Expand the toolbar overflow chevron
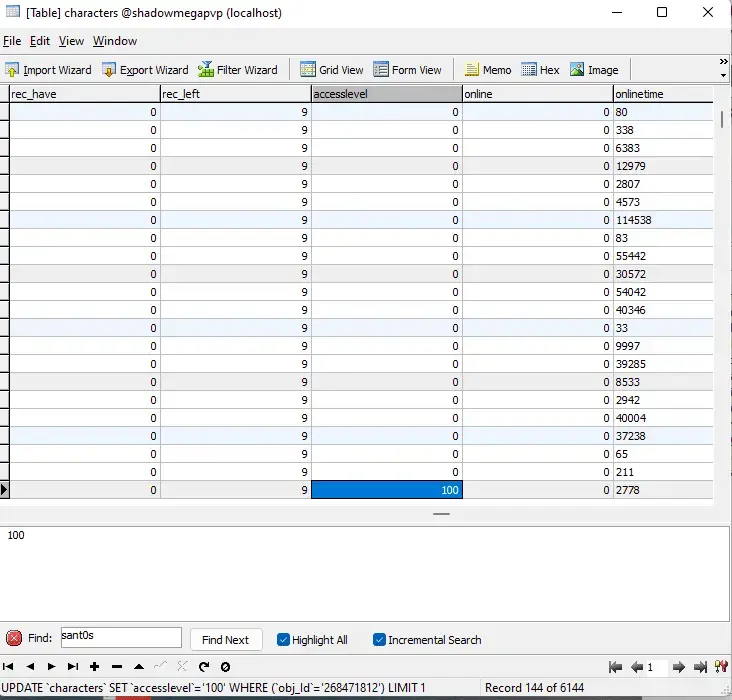Image resolution: width=732 pixels, height=700 pixels. coord(723,62)
